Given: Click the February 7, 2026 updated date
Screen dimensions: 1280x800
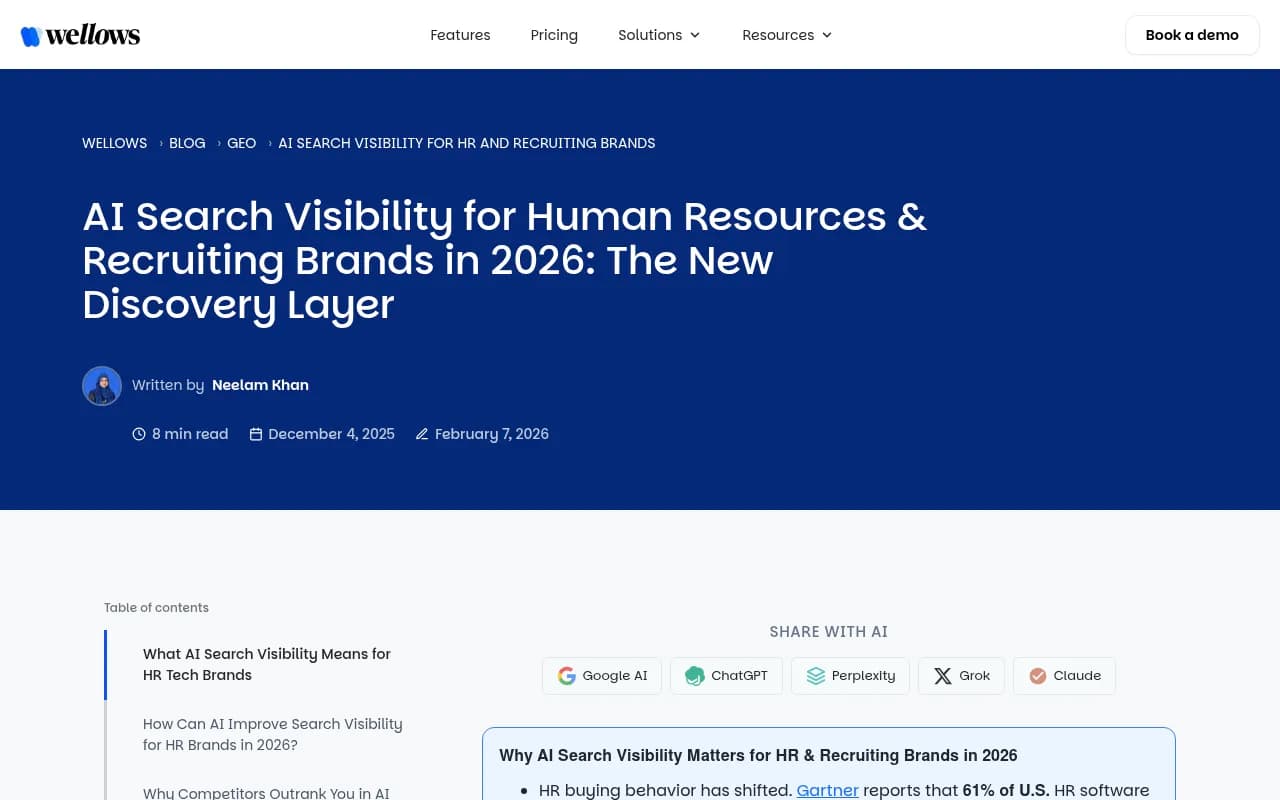Looking at the screenshot, I should click(492, 434).
